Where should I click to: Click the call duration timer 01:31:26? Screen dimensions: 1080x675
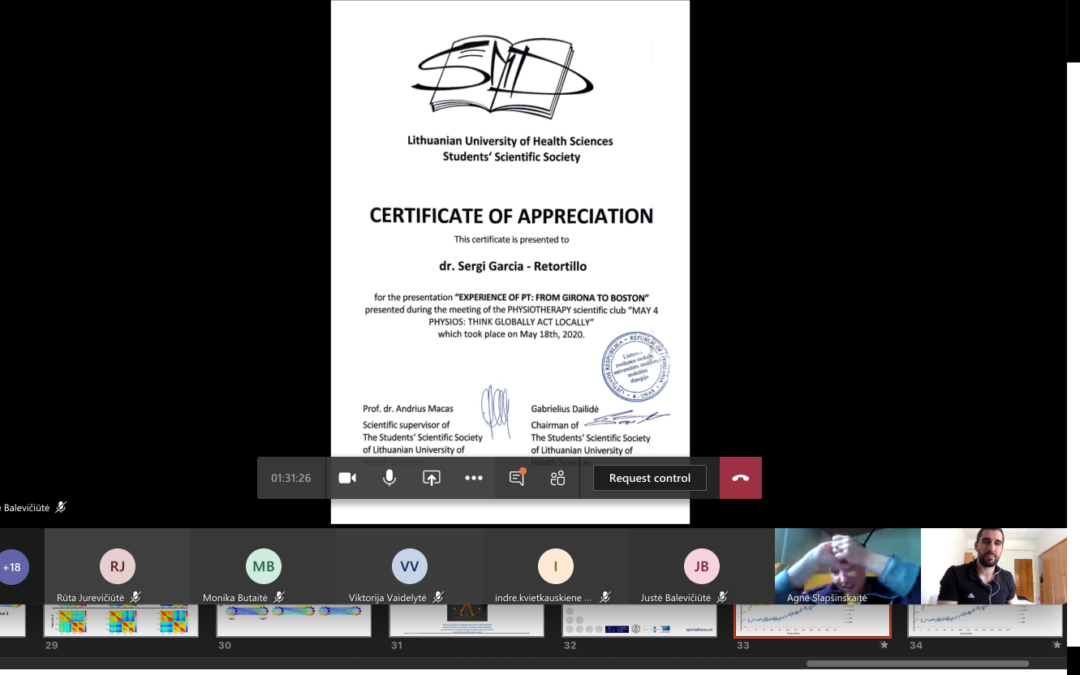click(x=291, y=478)
